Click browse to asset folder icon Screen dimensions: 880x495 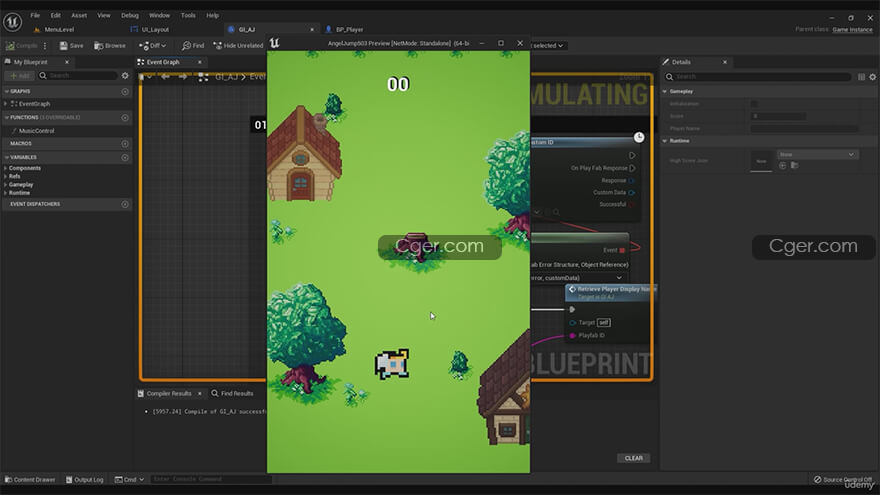(x=795, y=165)
